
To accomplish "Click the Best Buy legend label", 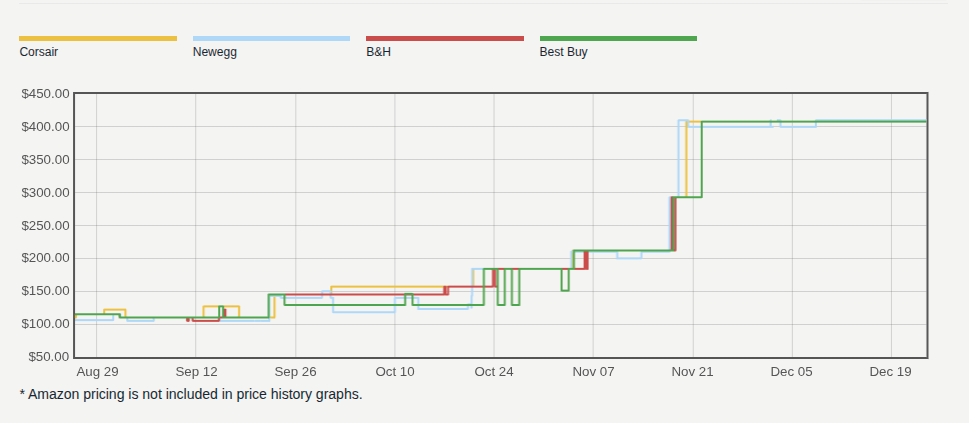I will pos(563,52).
